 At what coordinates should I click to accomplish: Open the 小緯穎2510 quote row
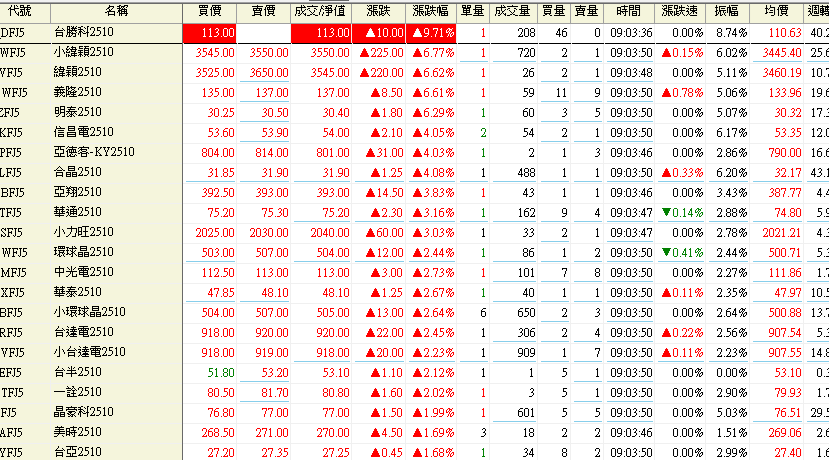(x=85, y=52)
